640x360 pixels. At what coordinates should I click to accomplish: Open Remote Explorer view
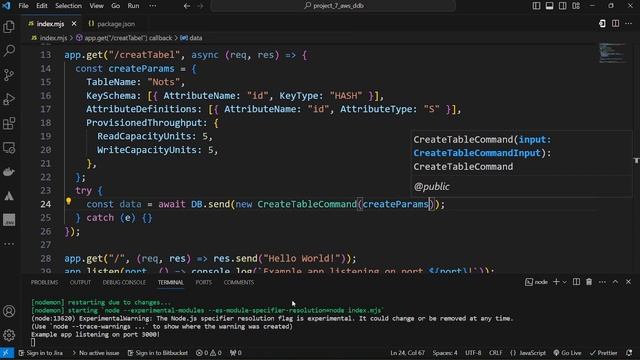tap(9, 147)
